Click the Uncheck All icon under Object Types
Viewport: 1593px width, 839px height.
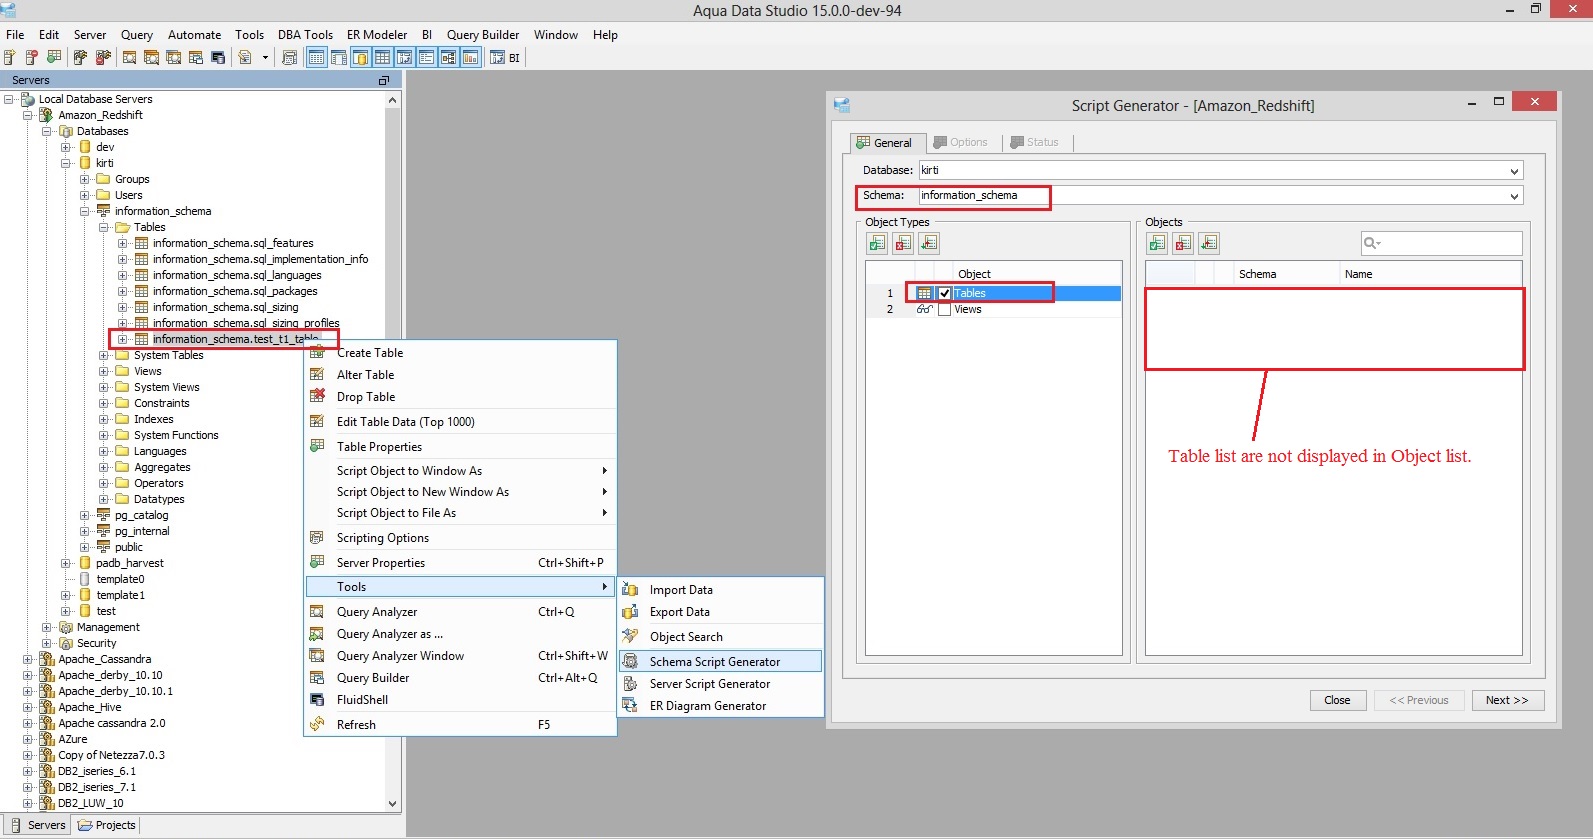point(903,243)
